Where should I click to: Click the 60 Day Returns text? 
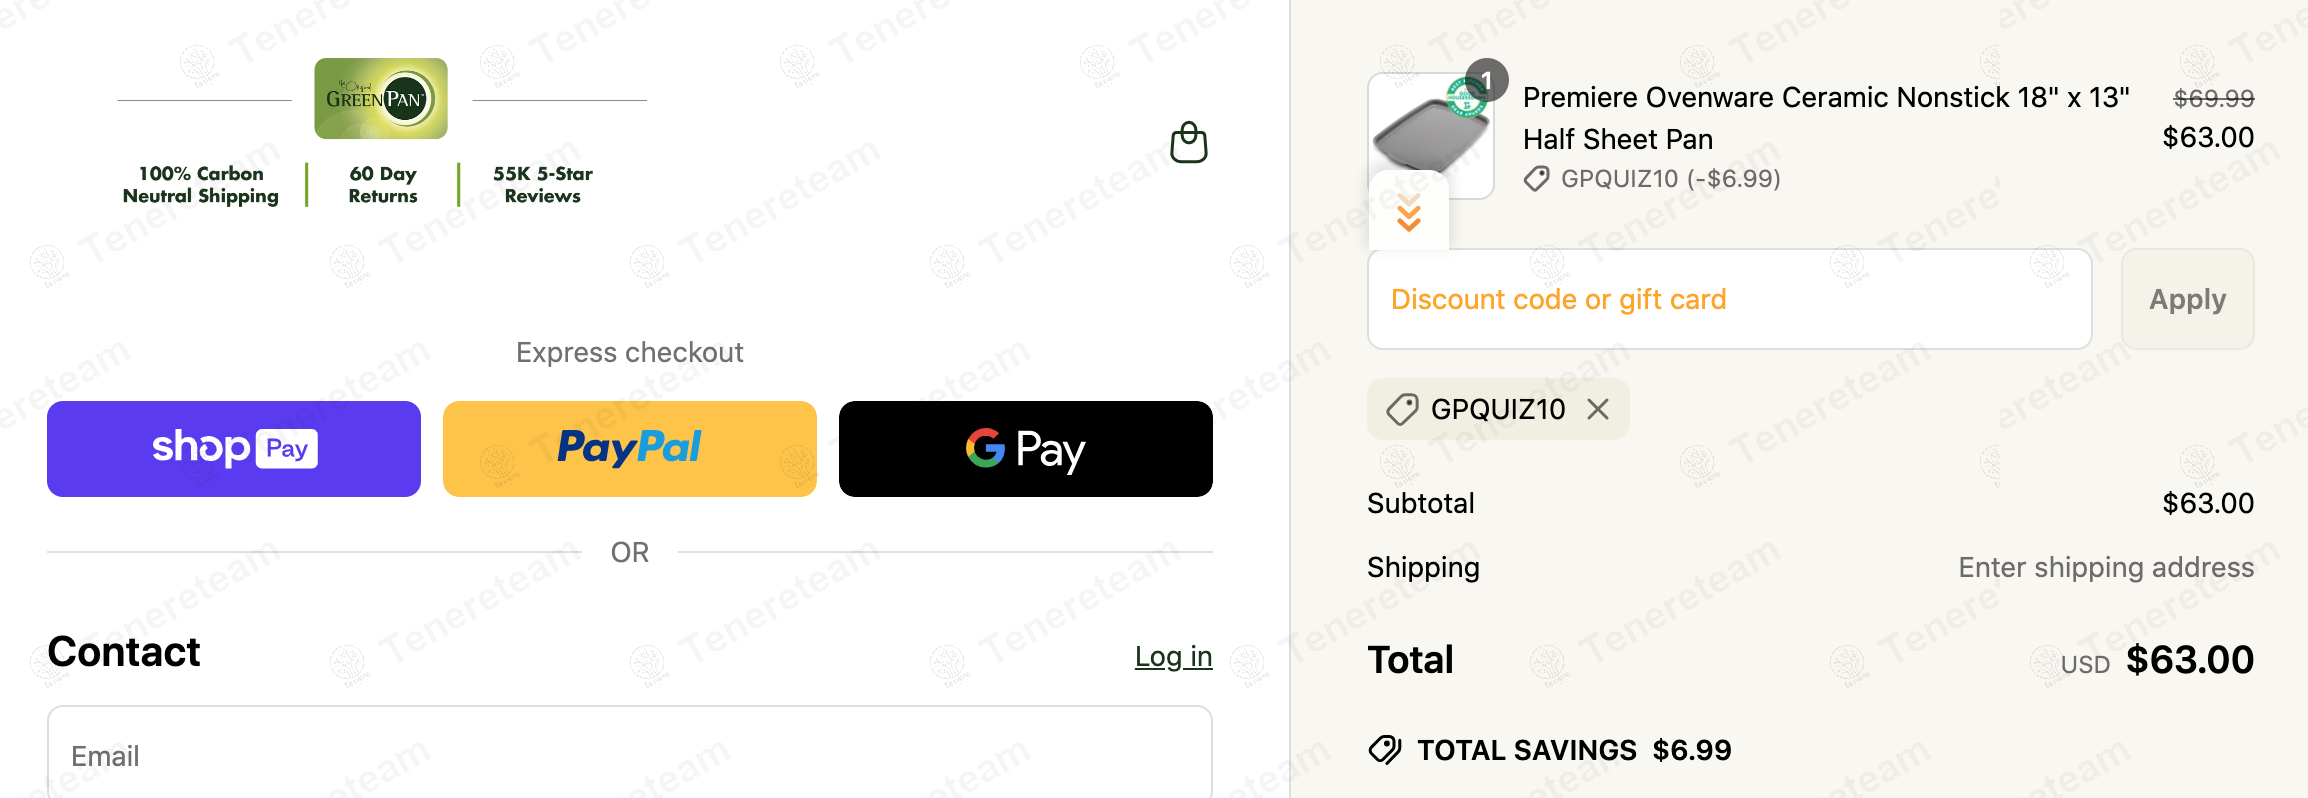tap(383, 185)
